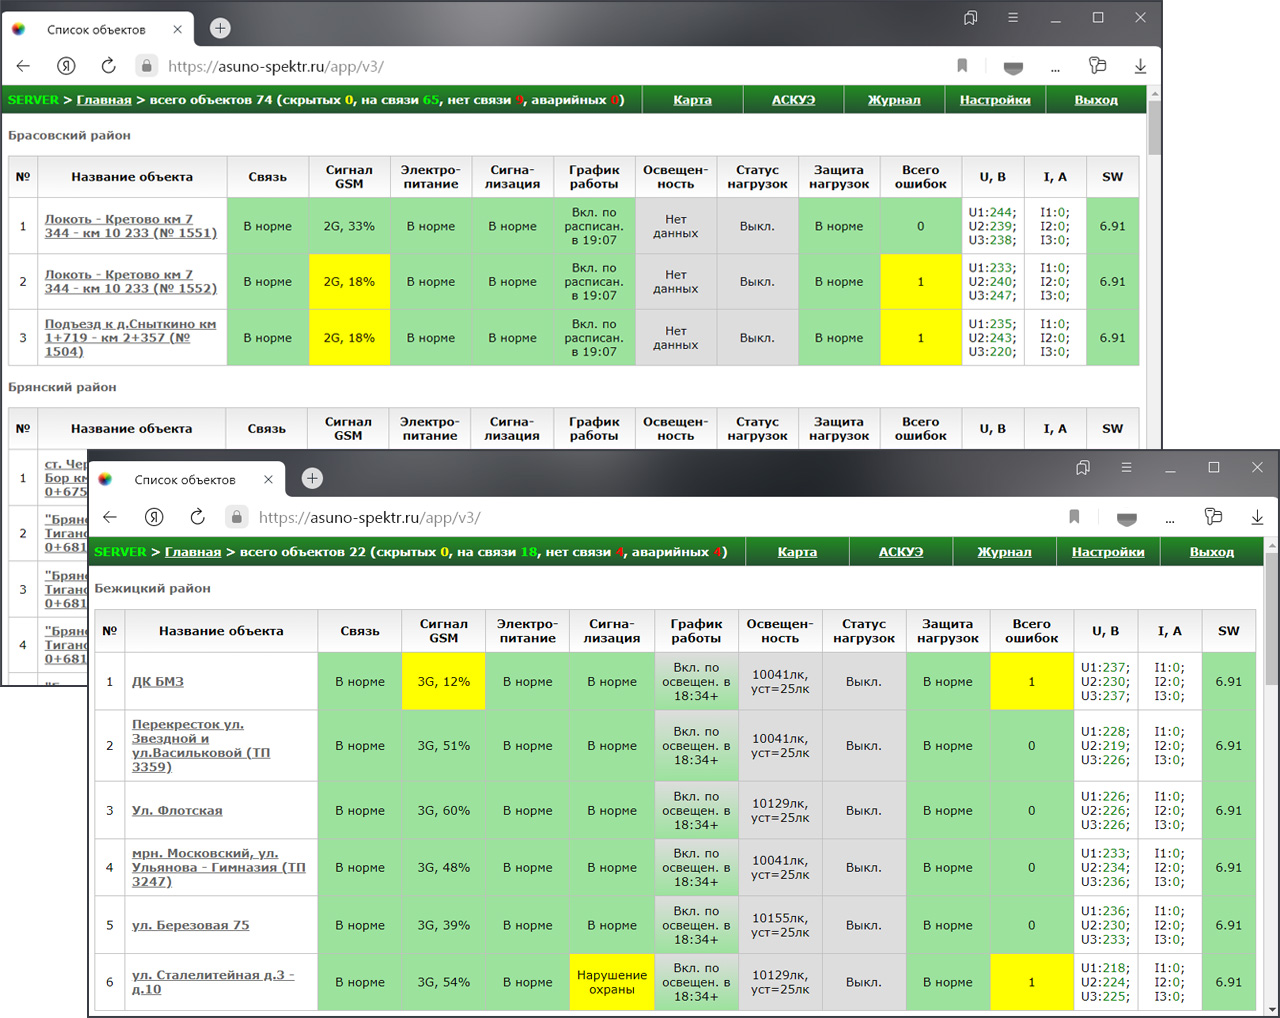This screenshot has height=1018, width=1280.
Task: Open Локоть - Кретово object № 1552
Action: pos(130,281)
